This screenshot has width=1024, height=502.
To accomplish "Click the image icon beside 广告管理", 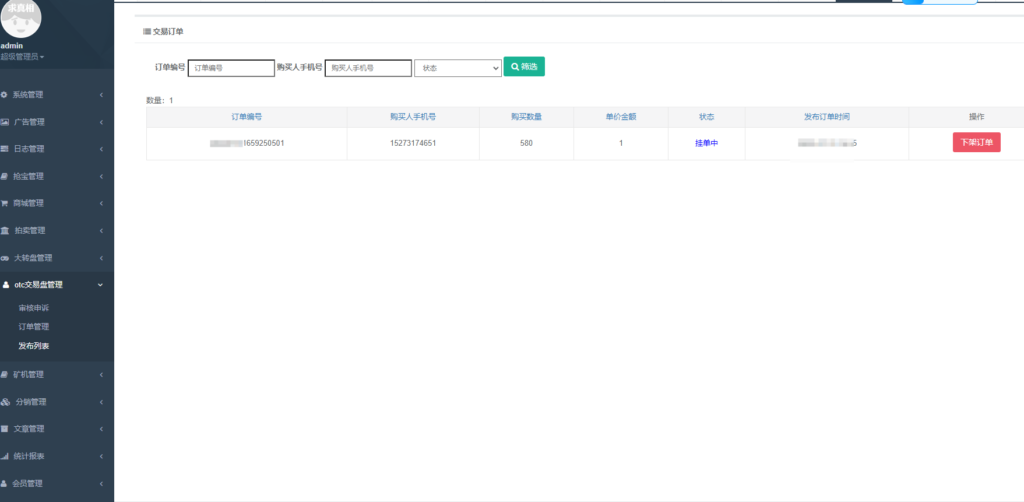I will click(x=5, y=122).
